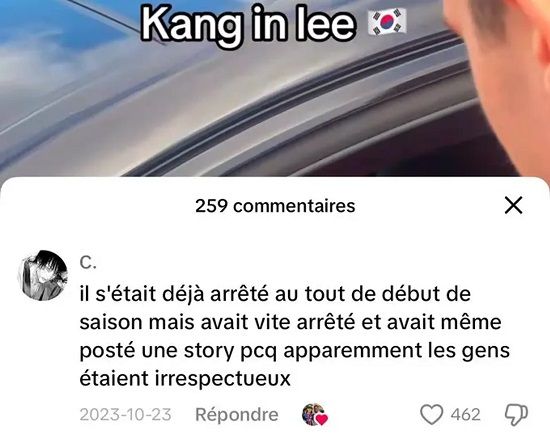550x446 pixels.
Task: Close the comments panel with the X
Action: pyautogui.click(x=514, y=205)
